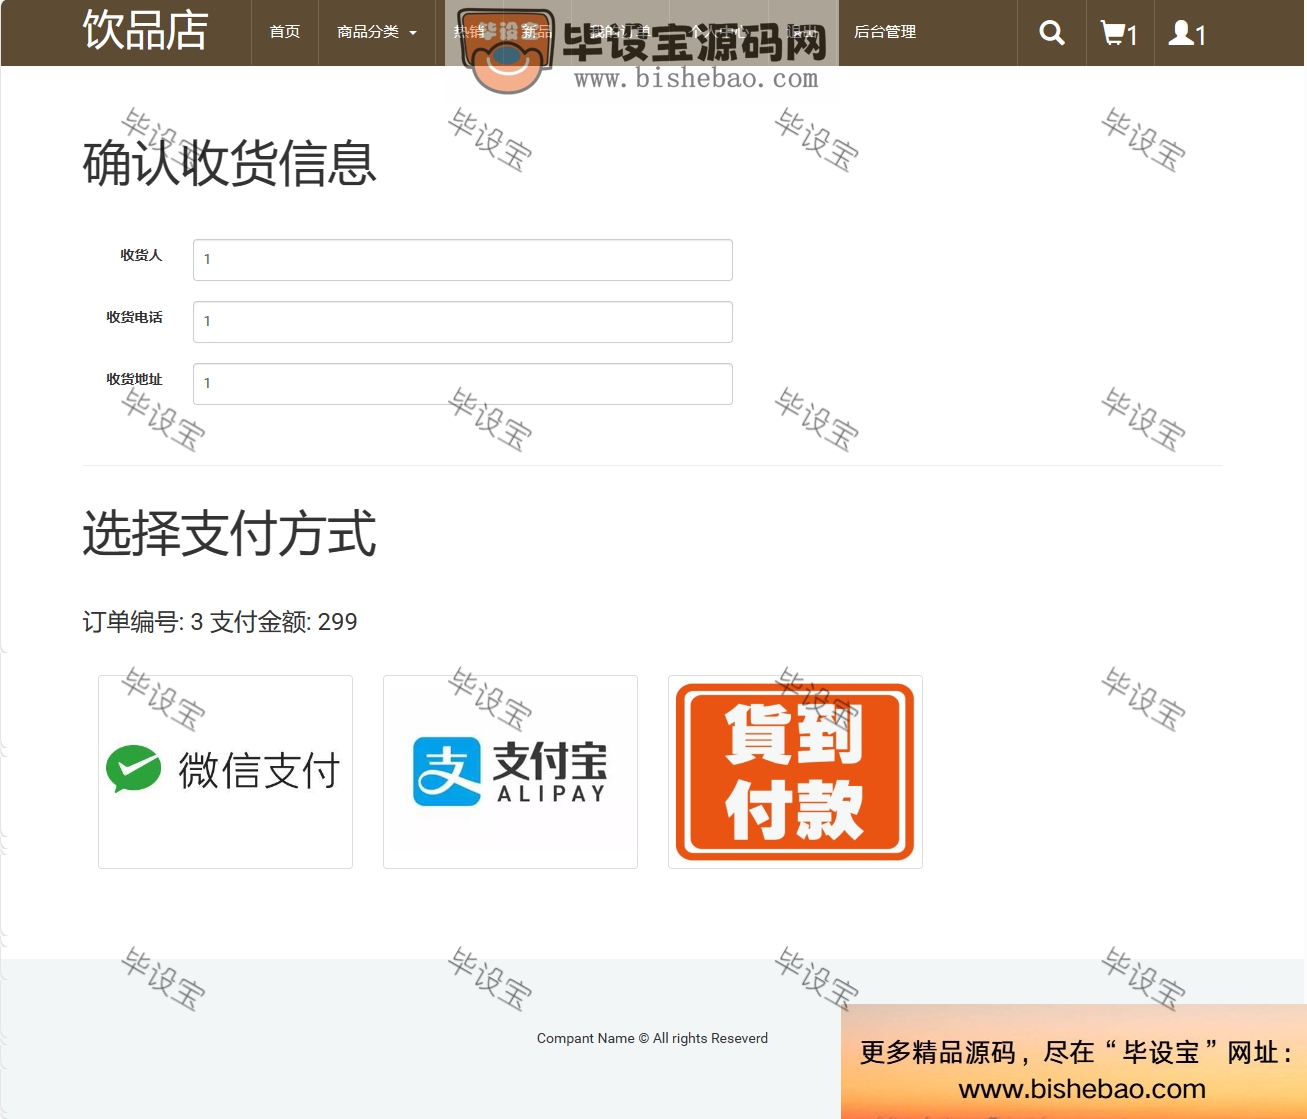The height and width of the screenshot is (1119, 1307).
Task: Focus the 收货电话 input field
Action: (x=463, y=322)
